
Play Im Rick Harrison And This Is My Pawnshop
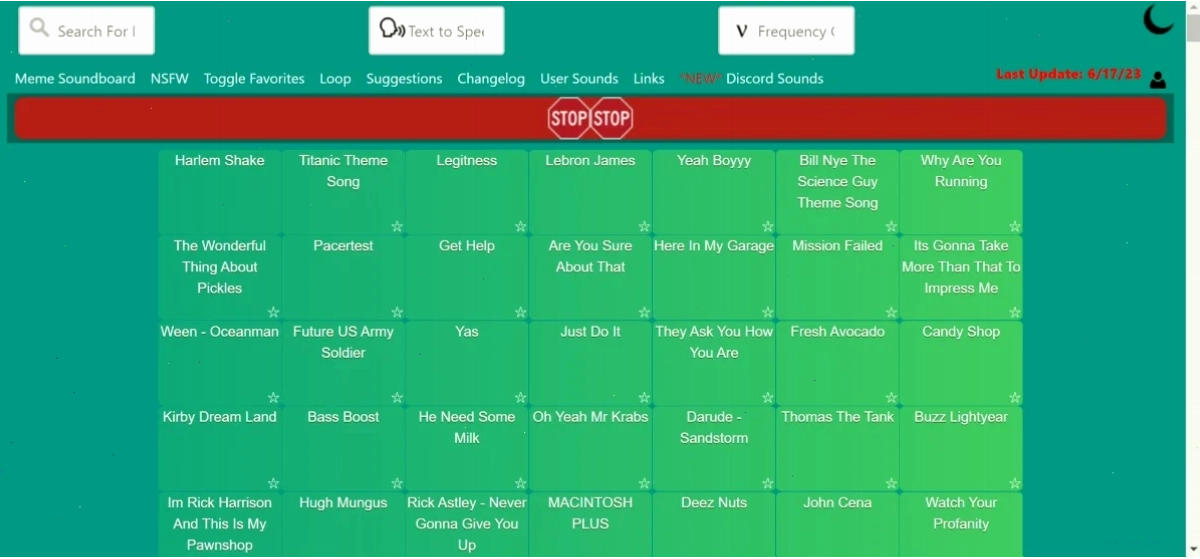point(220,525)
